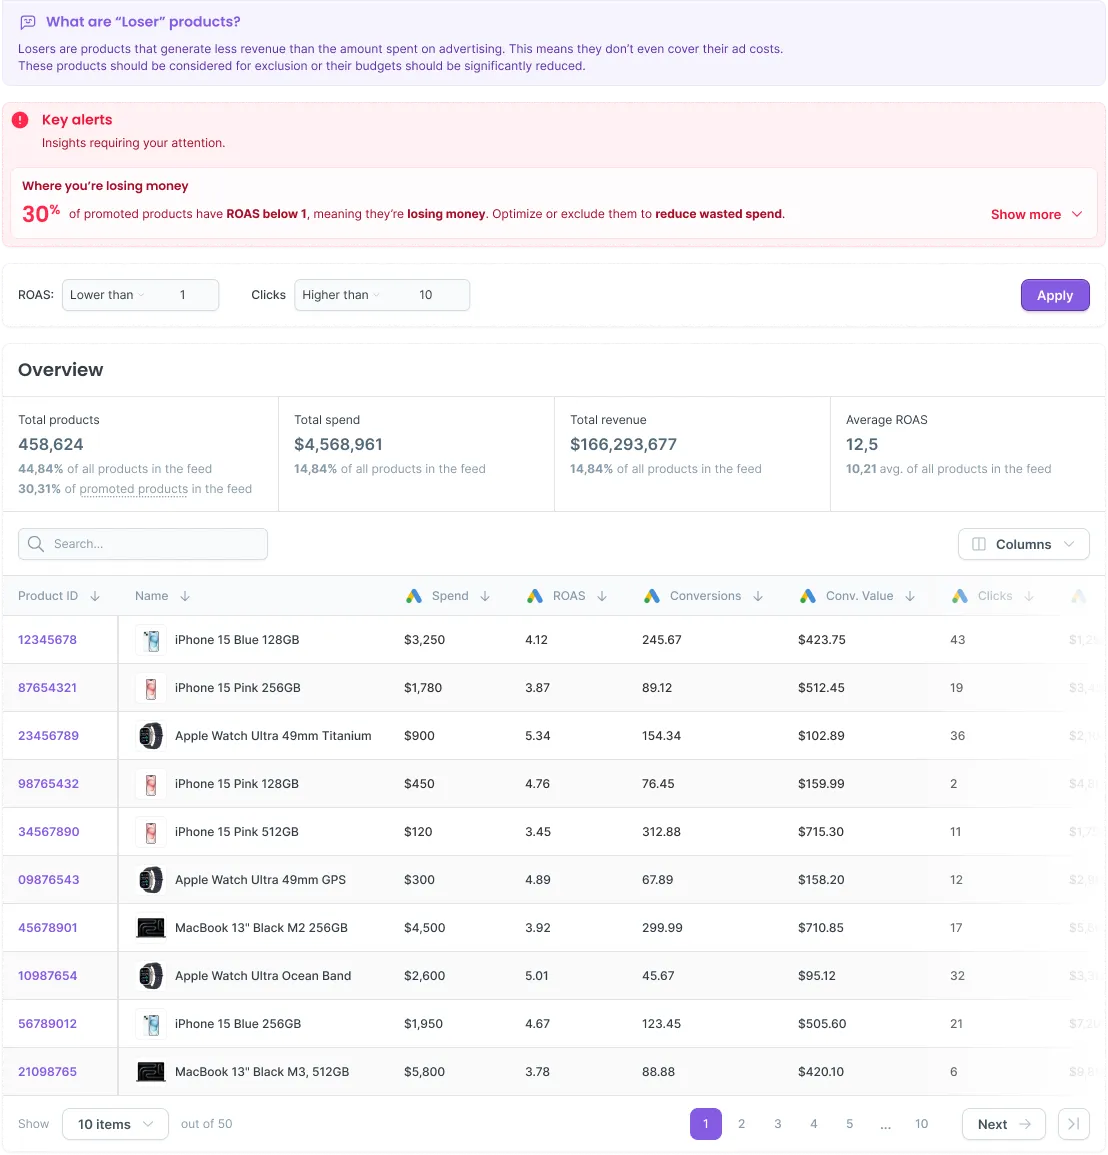Open product ID 21098765
This screenshot has width=1108, height=1155.
click(x=47, y=1071)
